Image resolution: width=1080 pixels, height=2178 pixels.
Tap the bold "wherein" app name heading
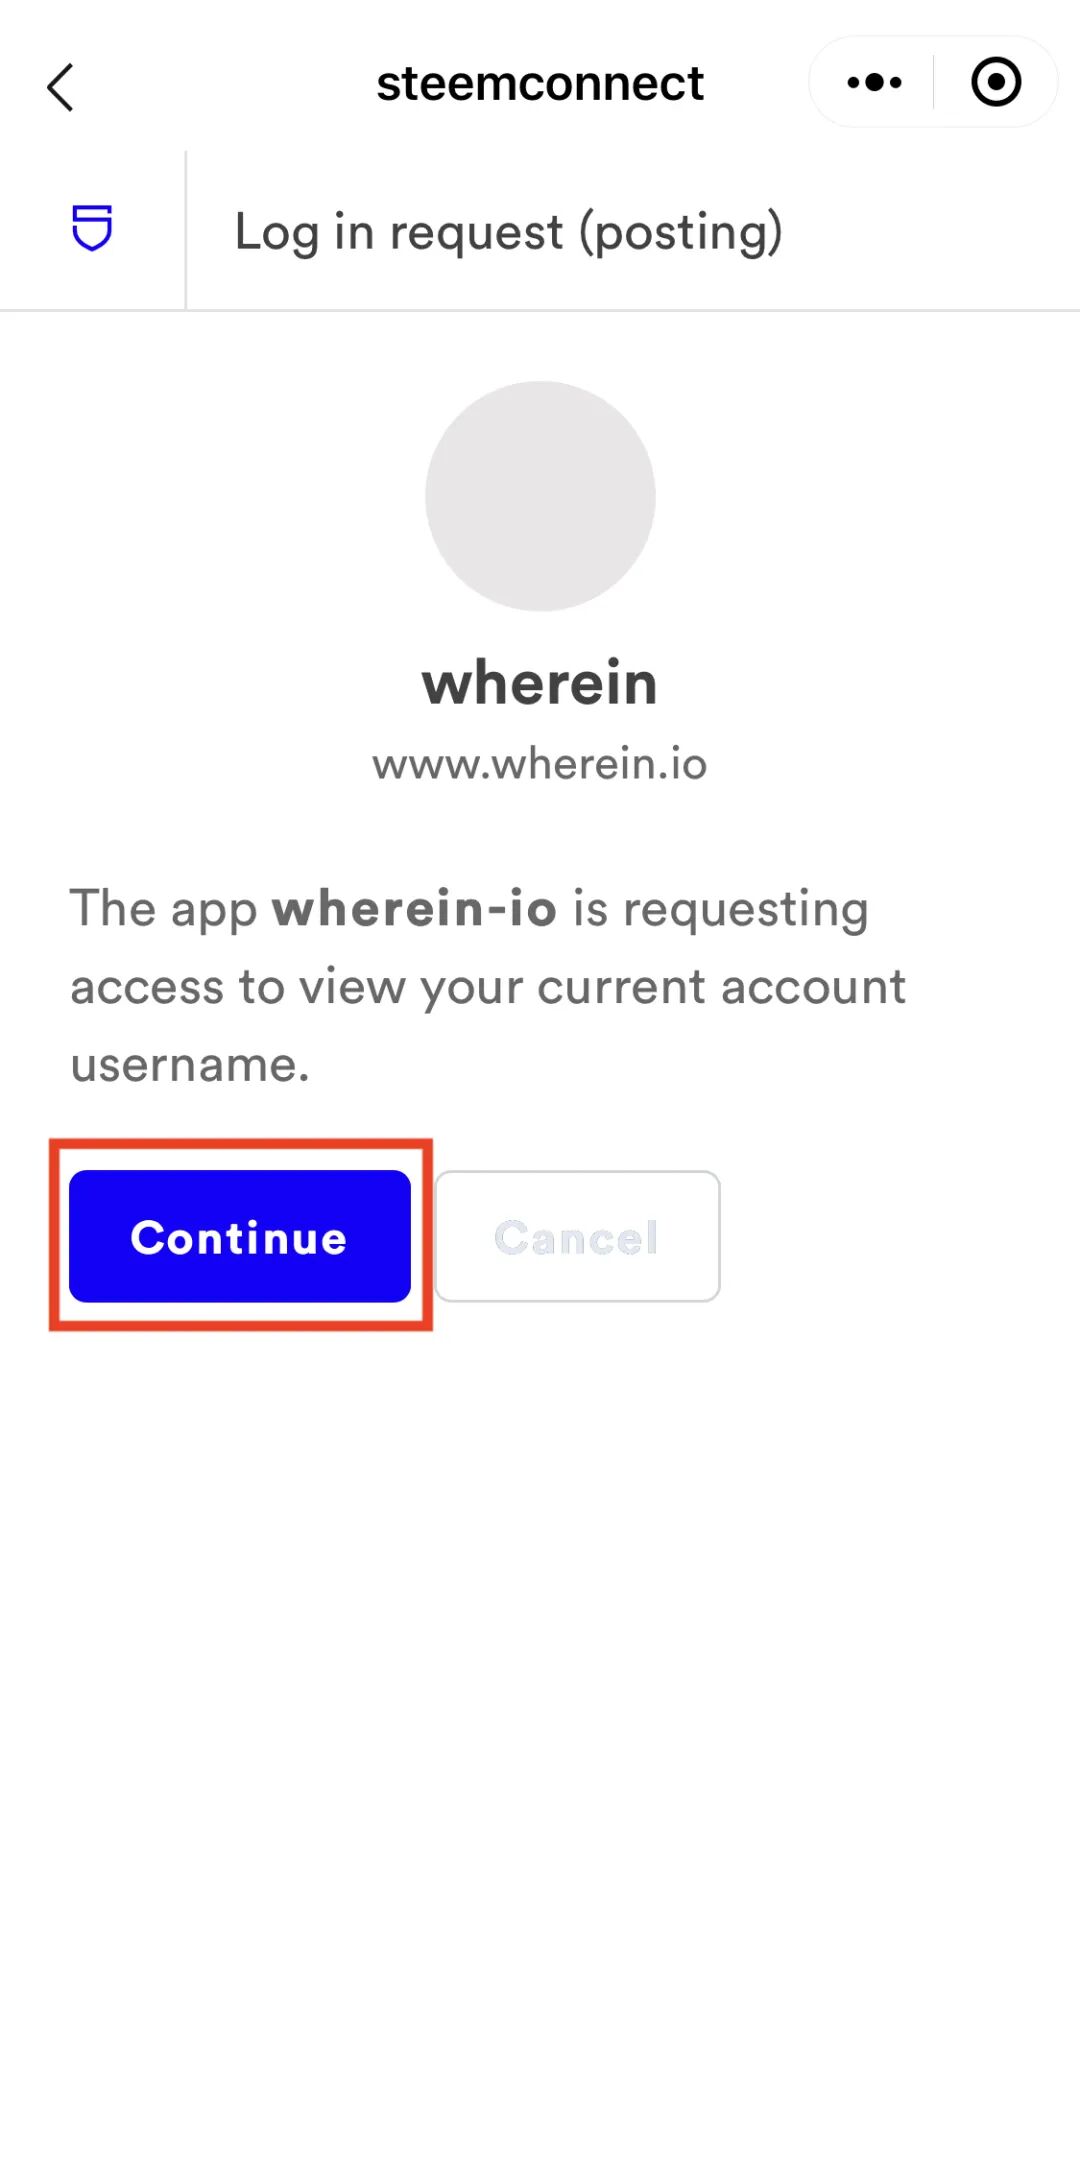[540, 683]
